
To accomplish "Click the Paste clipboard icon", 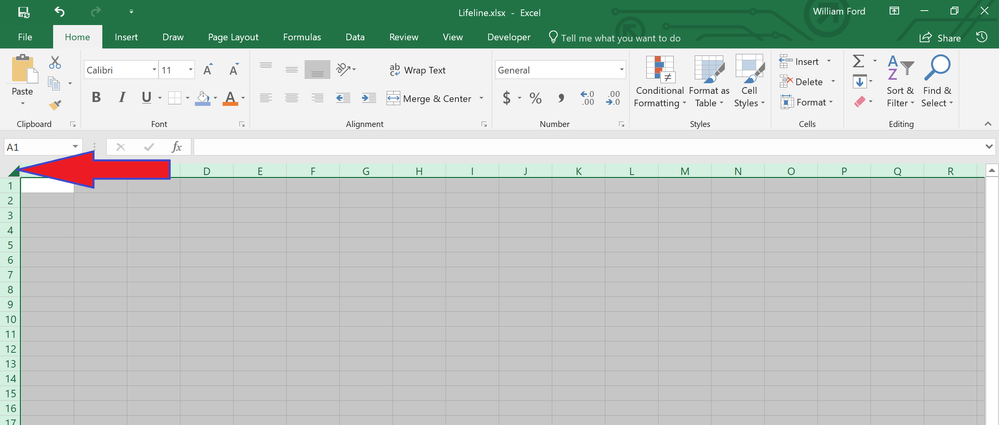I will click(23, 68).
